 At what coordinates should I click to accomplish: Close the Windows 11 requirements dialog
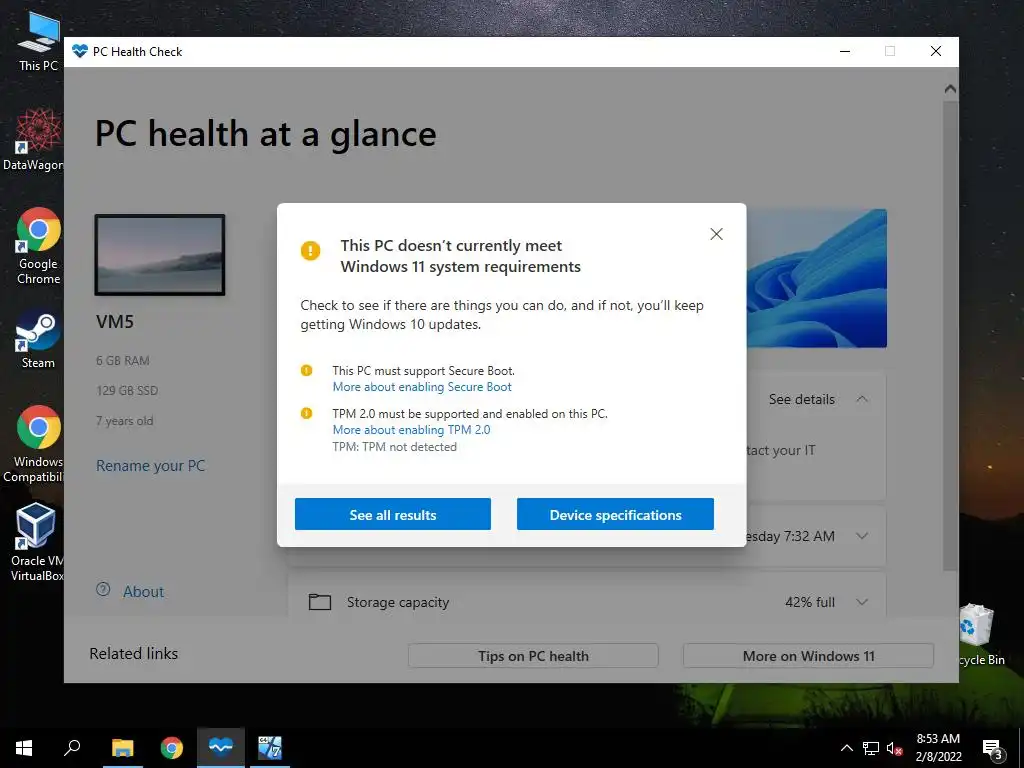[716, 234]
